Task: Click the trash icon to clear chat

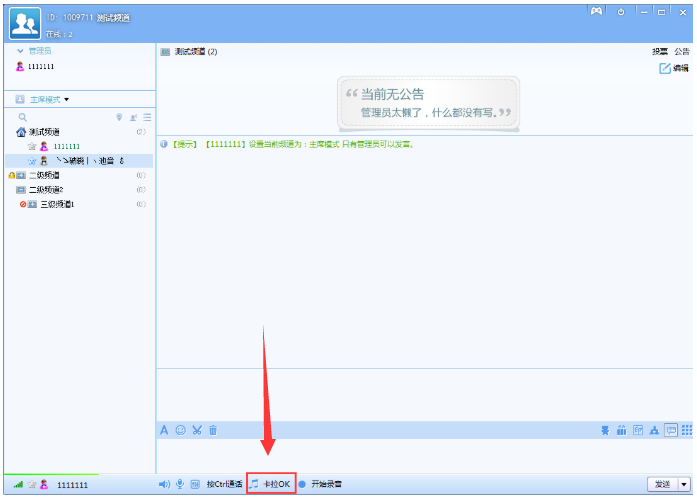Action: coord(213,430)
